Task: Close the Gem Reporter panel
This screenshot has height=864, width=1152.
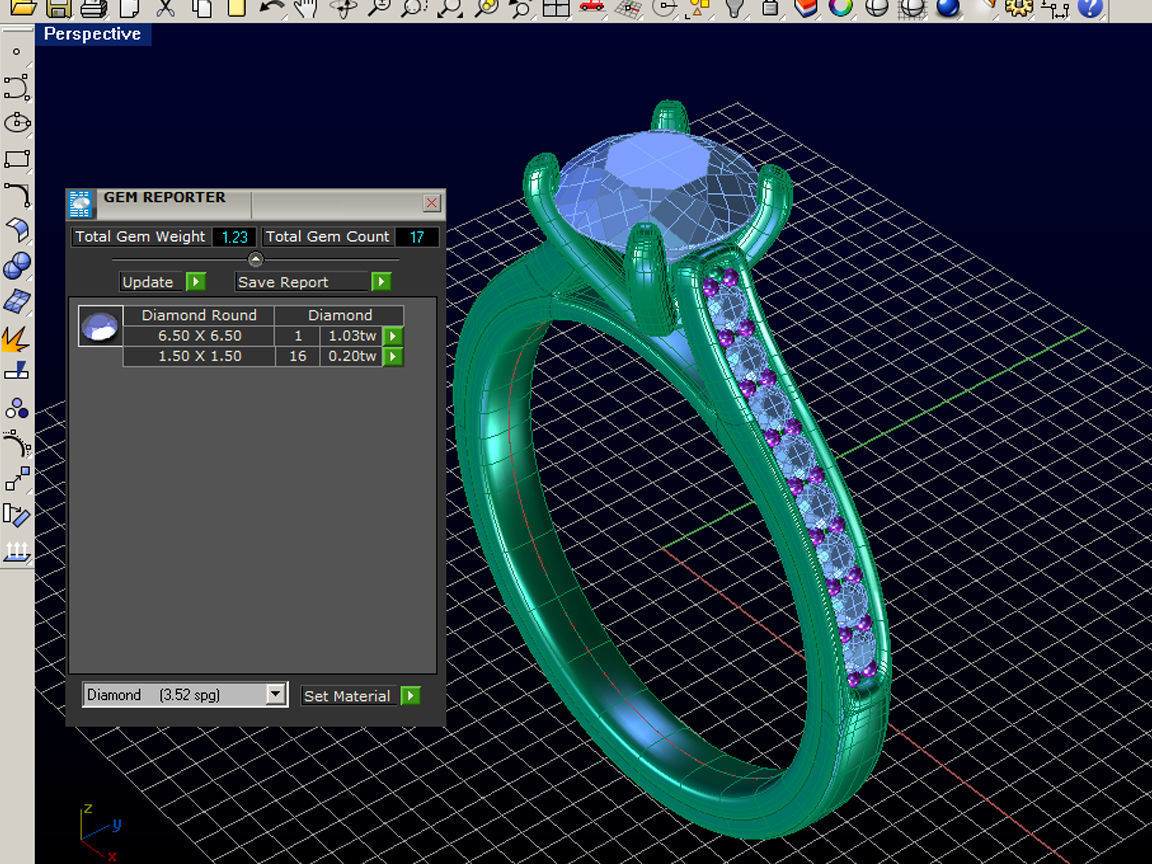Action: [432, 203]
